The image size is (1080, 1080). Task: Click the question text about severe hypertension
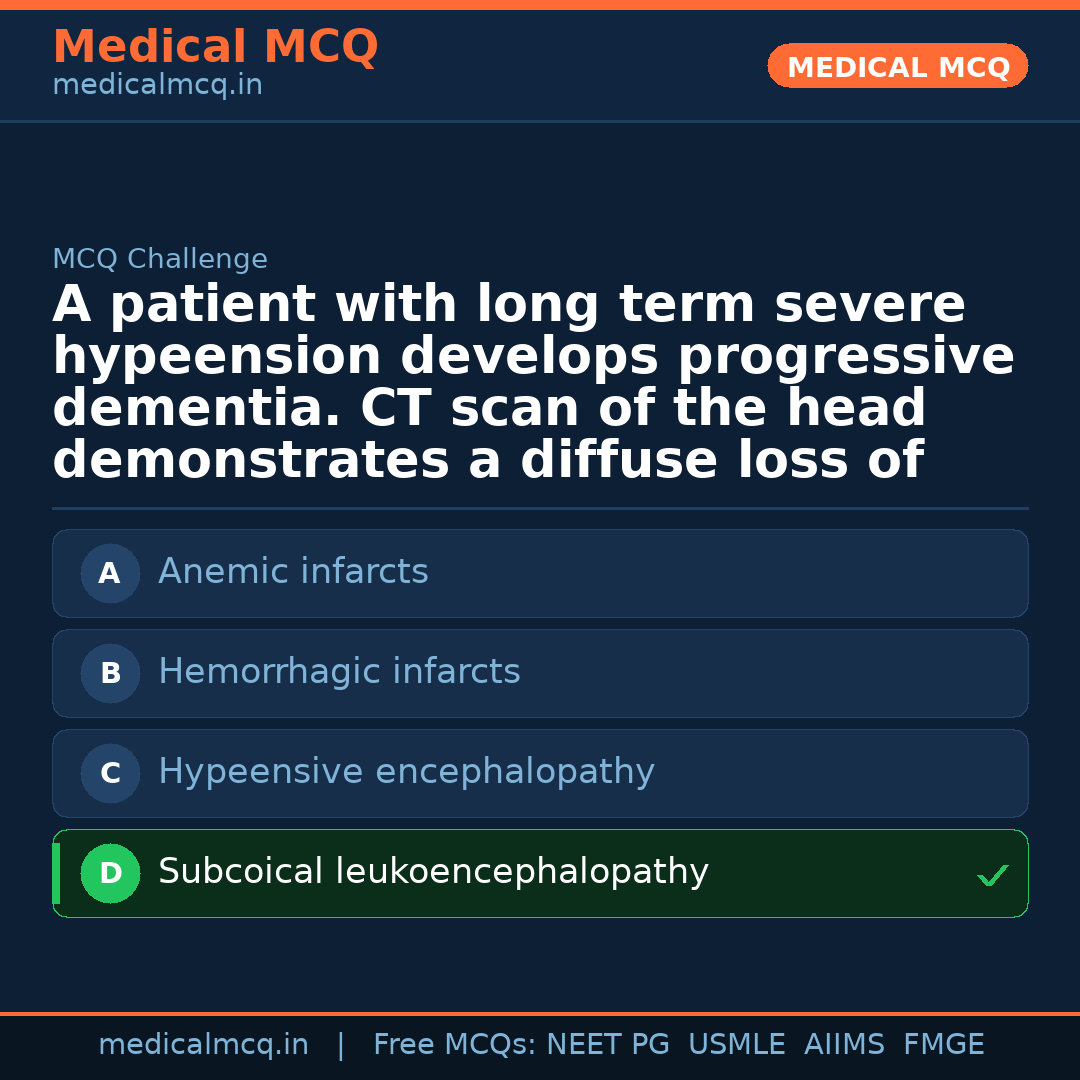(533, 382)
